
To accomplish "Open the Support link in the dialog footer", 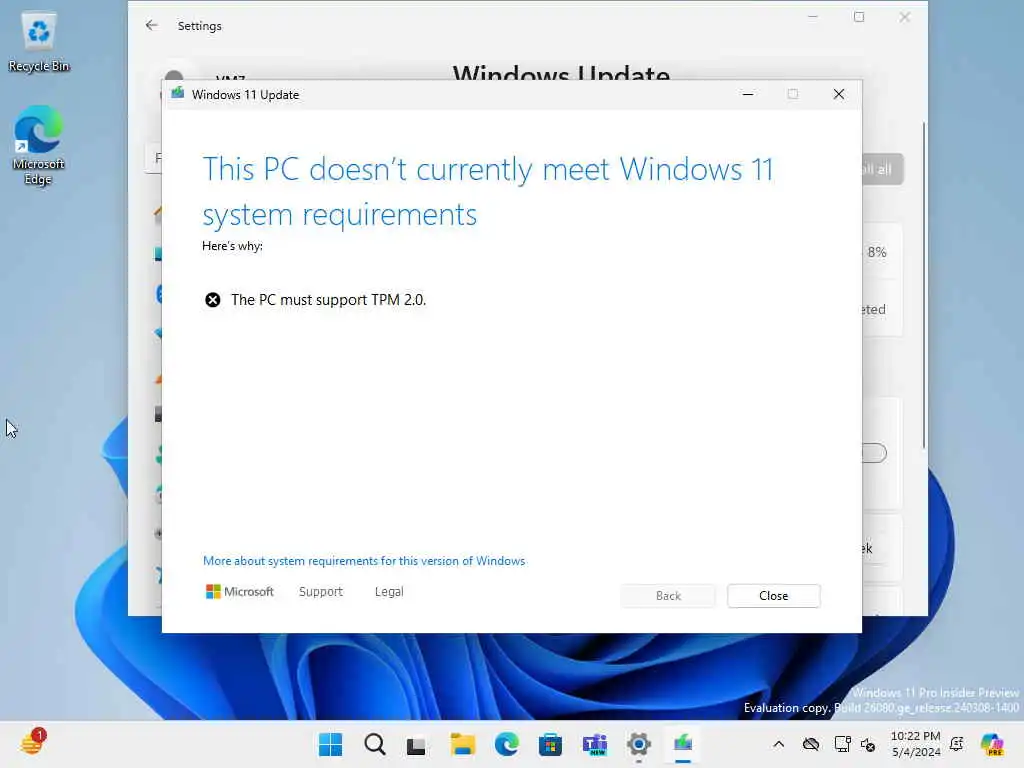I will pyautogui.click(x=321, y=591).
